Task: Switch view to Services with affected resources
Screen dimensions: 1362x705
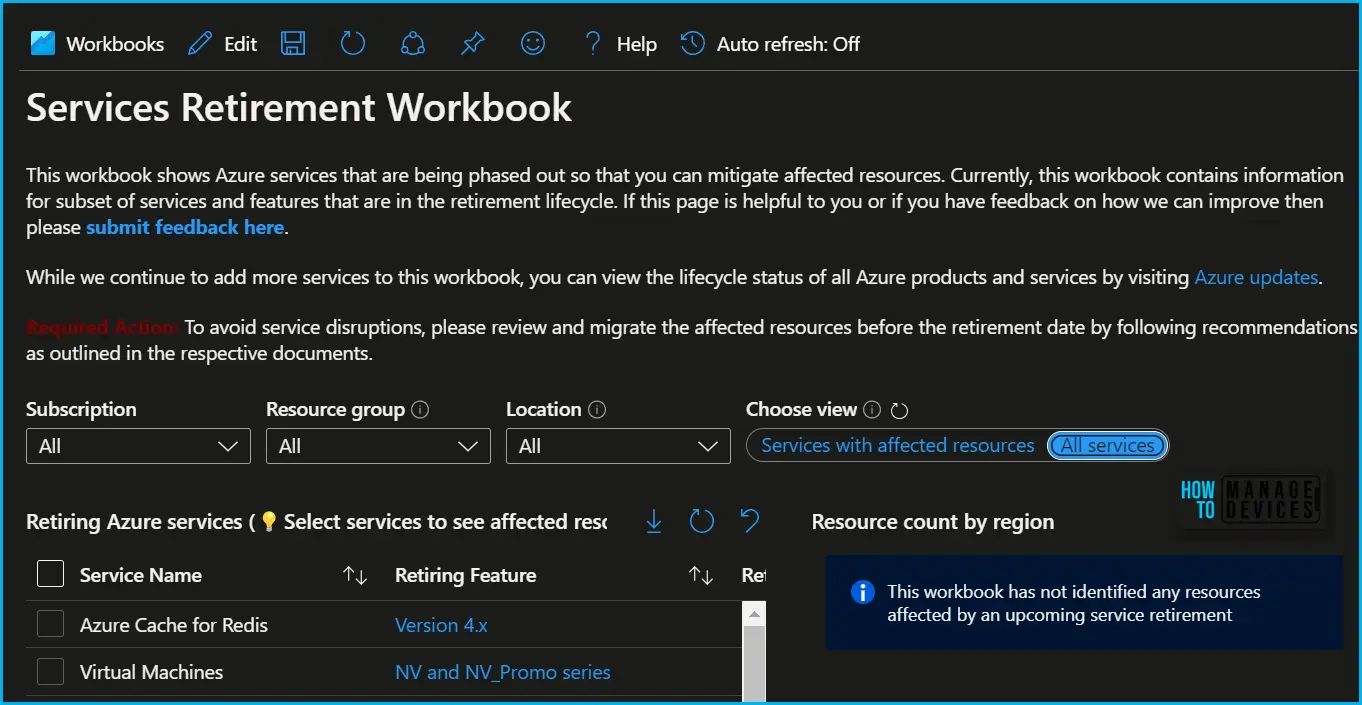Action: 898,446
